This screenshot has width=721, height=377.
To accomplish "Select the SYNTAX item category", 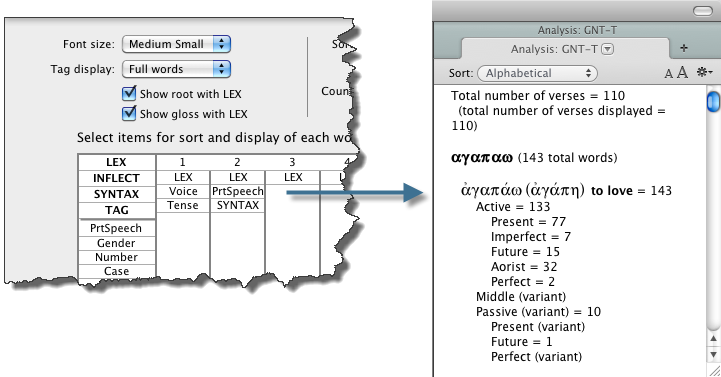I will tap(116, 194).
